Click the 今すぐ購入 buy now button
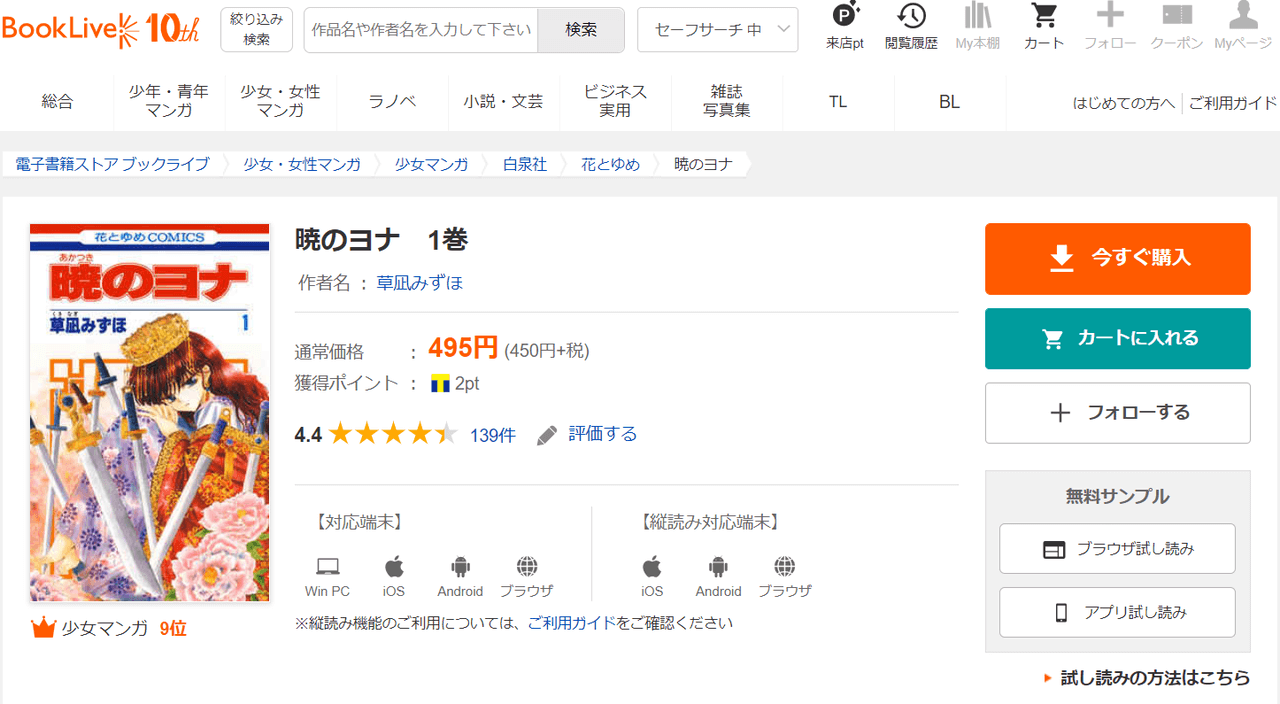Screen dimensions: 1280x704 1117,259
